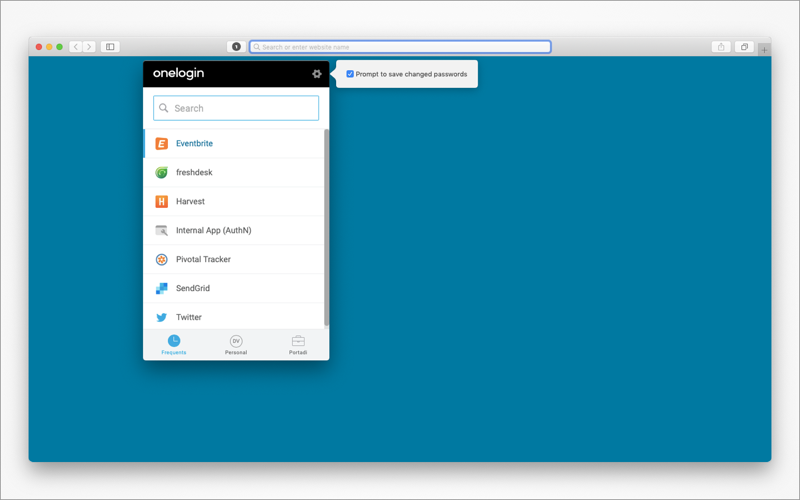800x500 pixels.
Task: Click the Pivotal Tracker icon
Action: (161, 260)
